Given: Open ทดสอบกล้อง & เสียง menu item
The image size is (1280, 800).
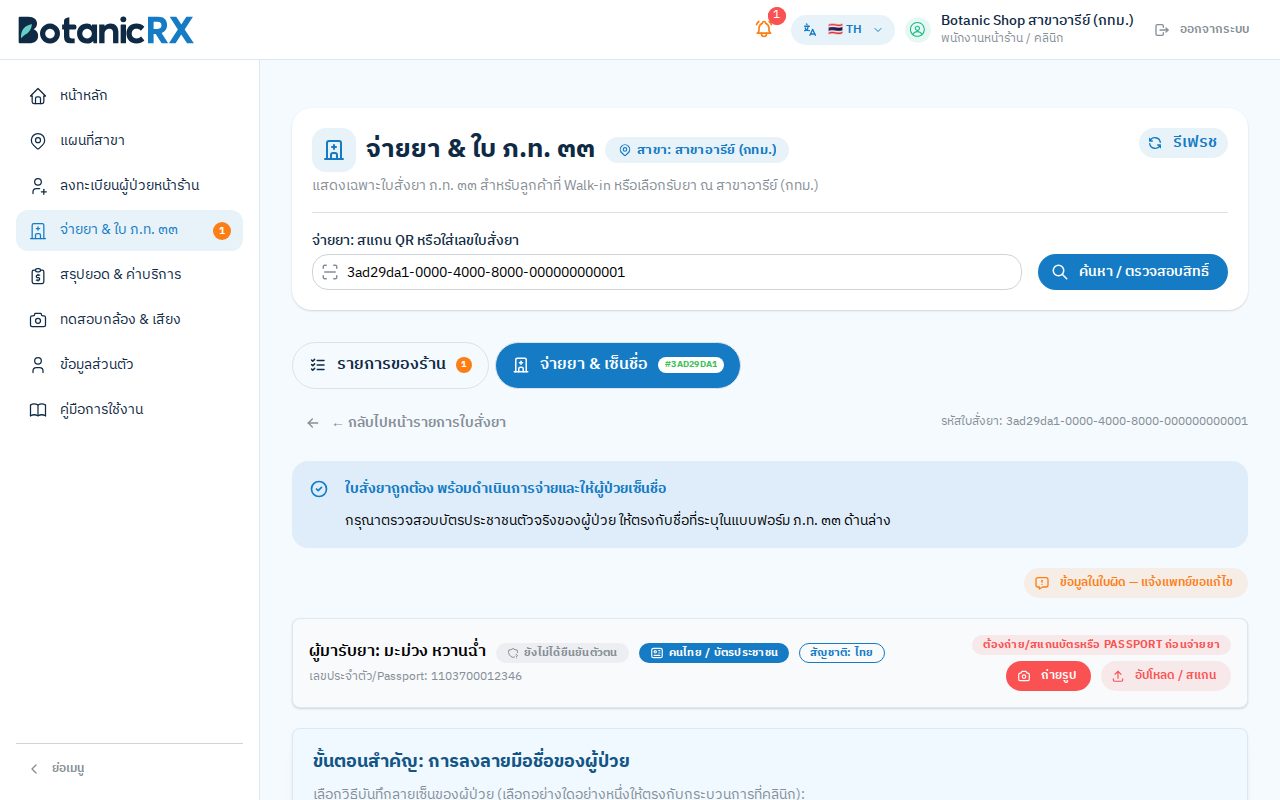Looking at the screenshot, I should [129, 320].
